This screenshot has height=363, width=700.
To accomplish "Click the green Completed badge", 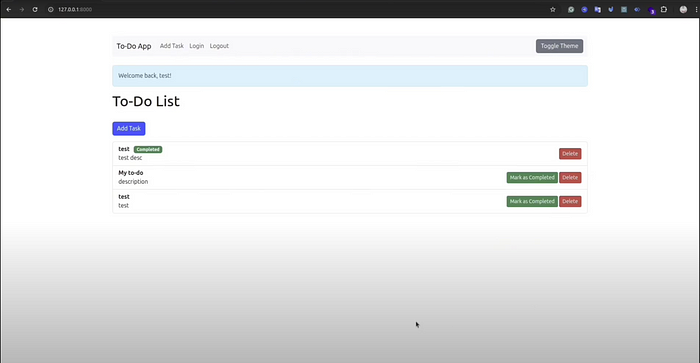I will click(148, 150).
